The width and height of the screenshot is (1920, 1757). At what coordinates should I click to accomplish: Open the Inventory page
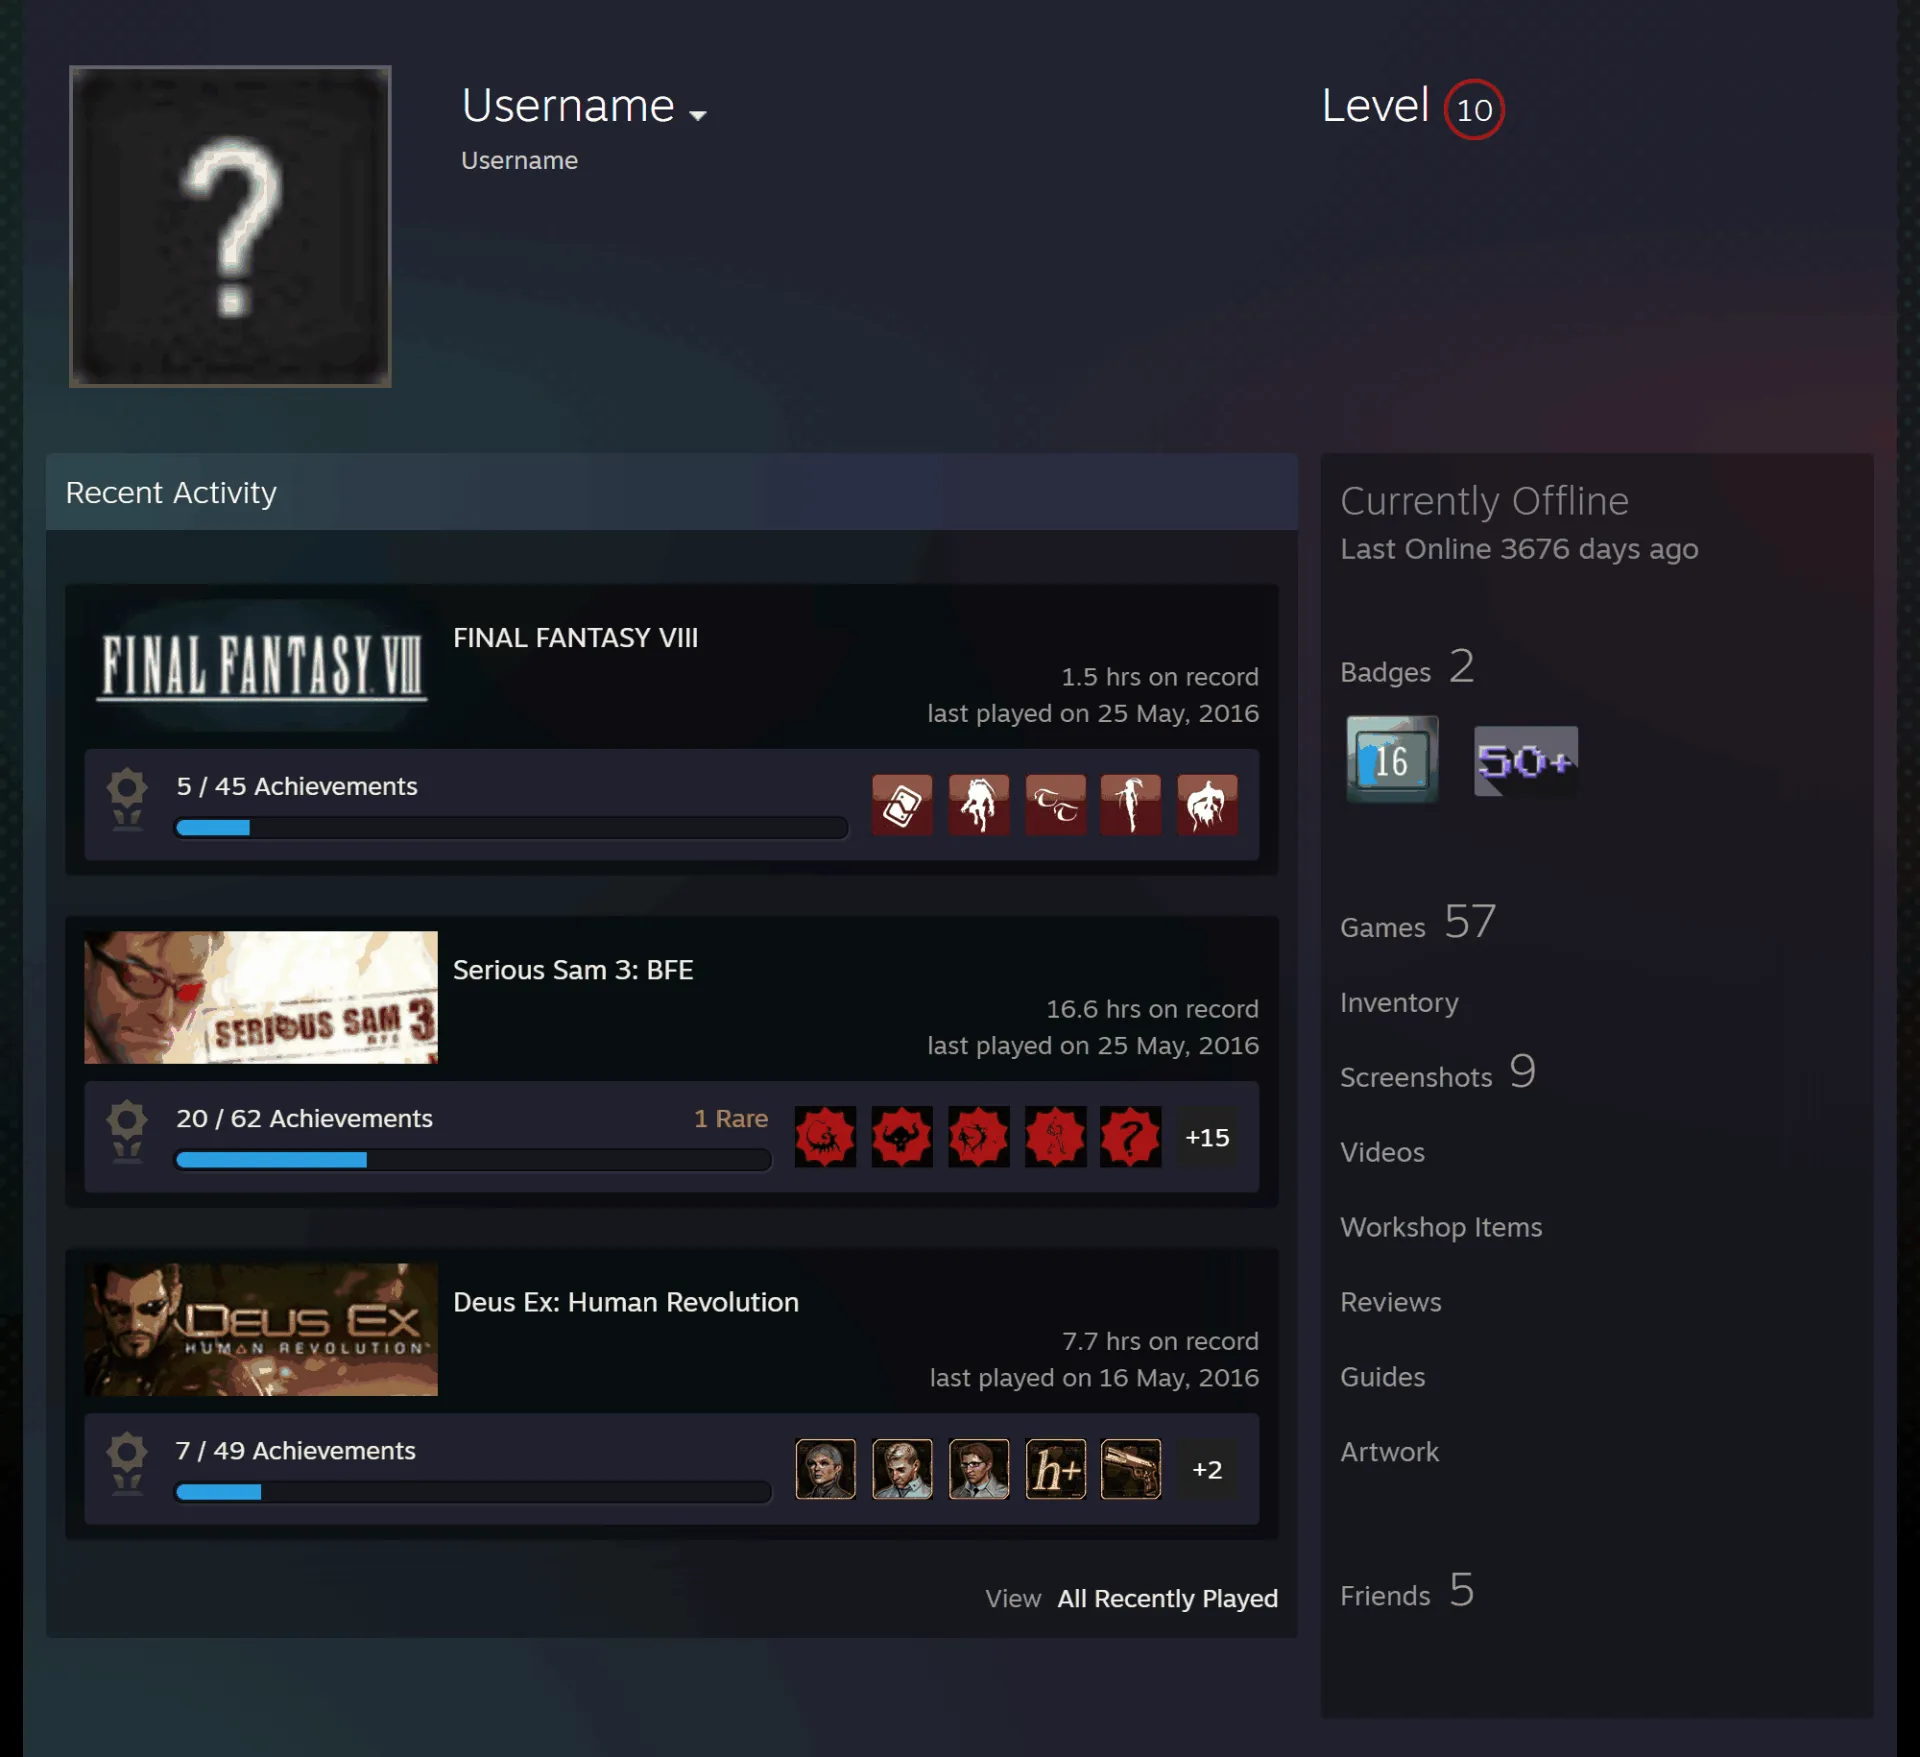pyautogui.click(x=1399, y=1002)
